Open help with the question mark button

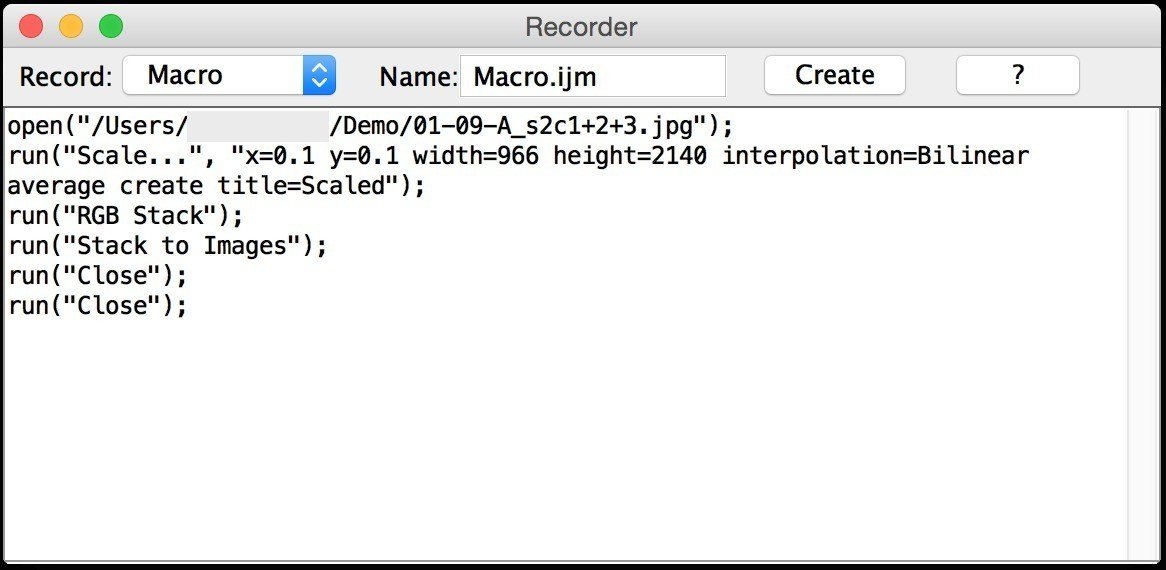[1017, 75]
